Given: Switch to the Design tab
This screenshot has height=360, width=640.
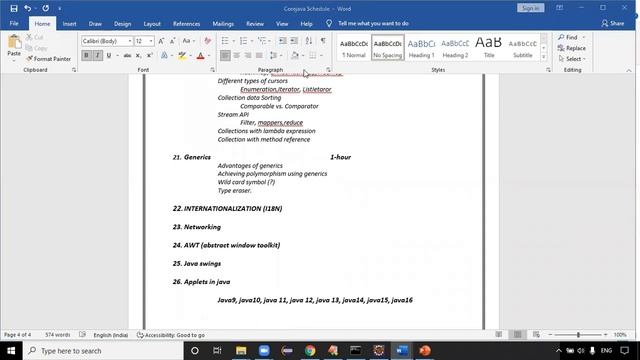Looking at the screenshot, I should pos(122,24).
